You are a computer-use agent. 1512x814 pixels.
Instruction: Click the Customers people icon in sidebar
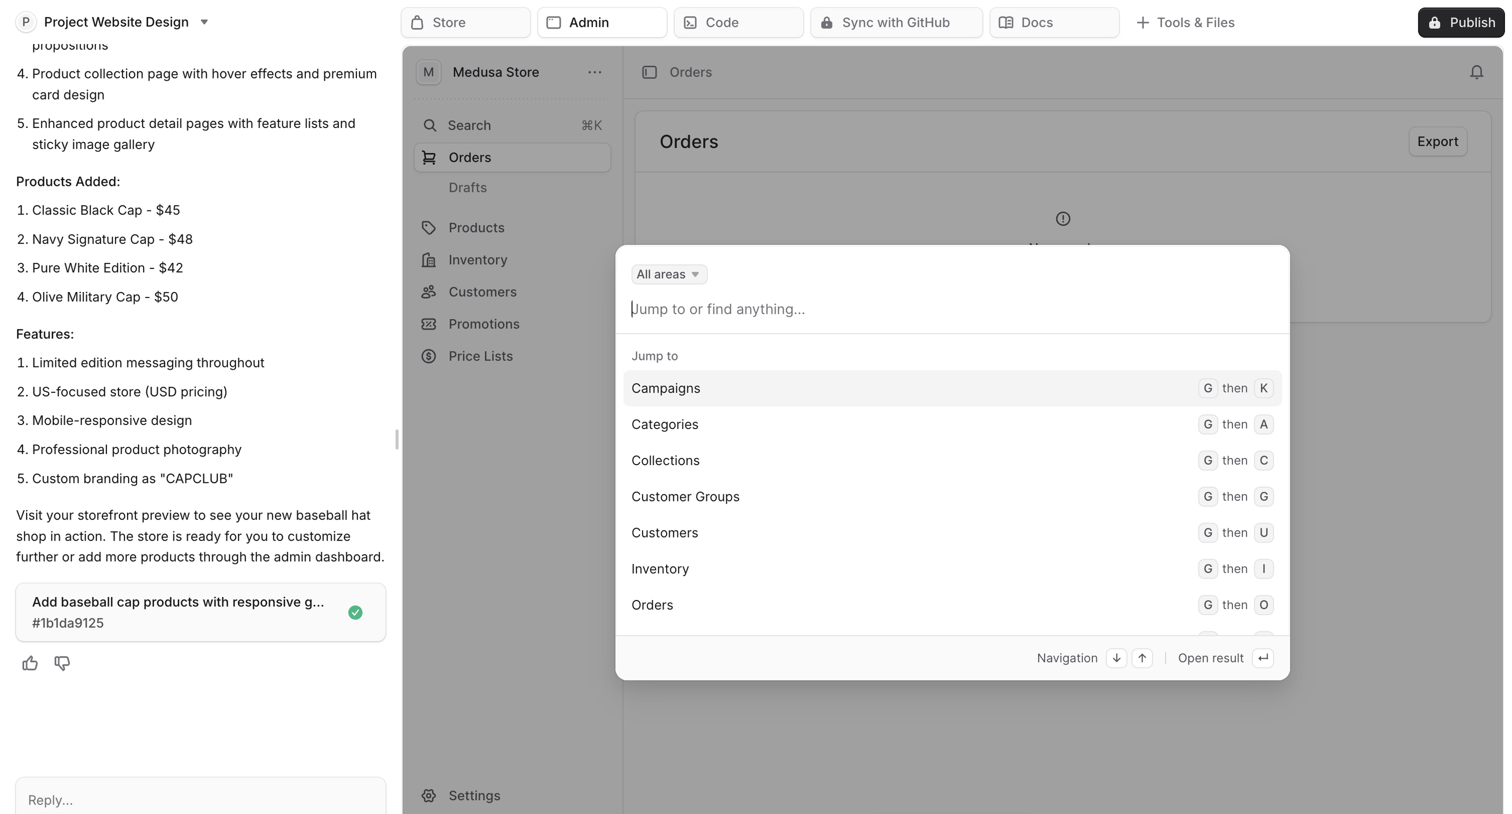point(429,292)
